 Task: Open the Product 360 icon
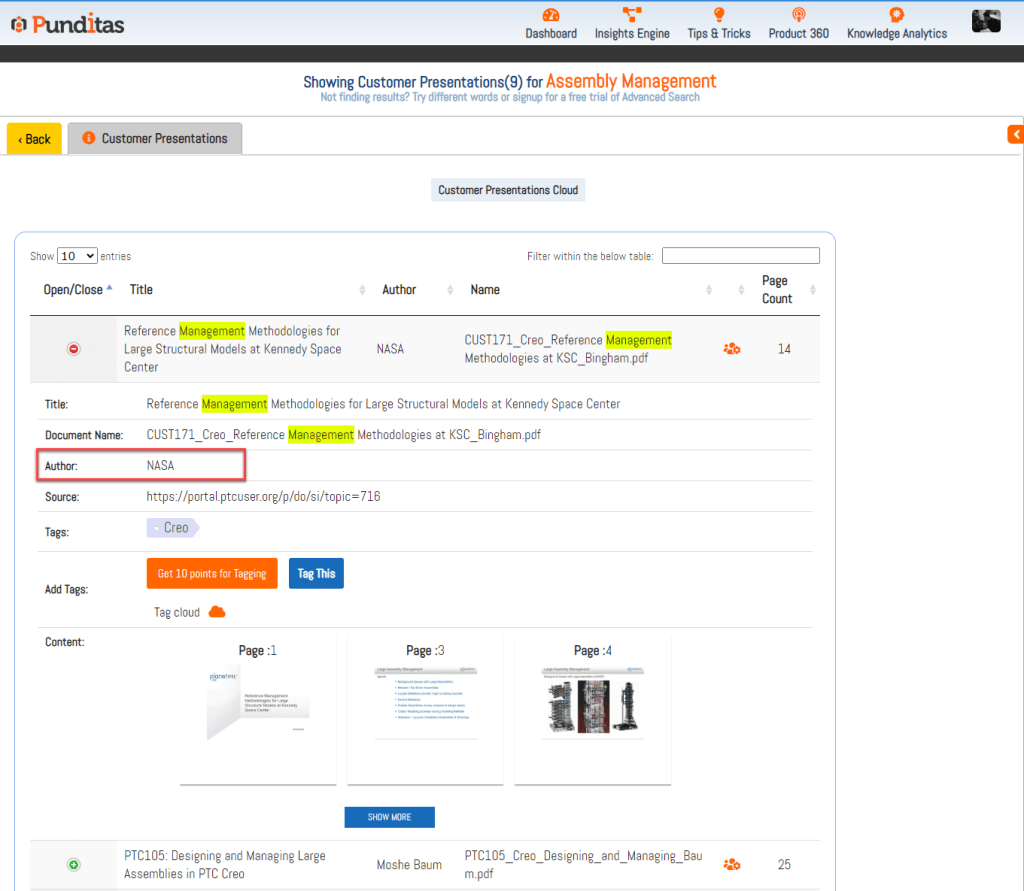tap(798, 15)
